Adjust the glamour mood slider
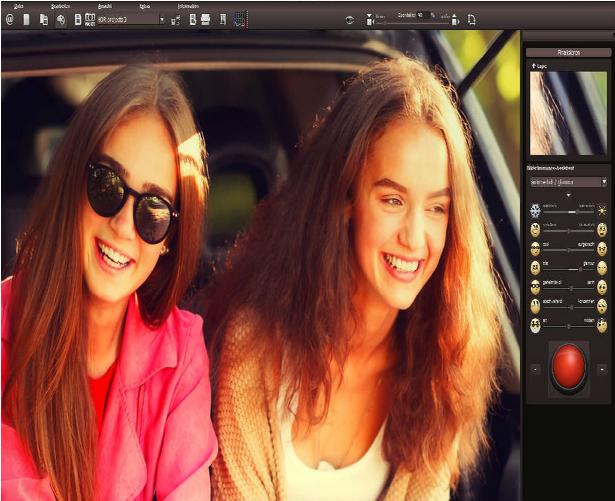 click(569, 270)
